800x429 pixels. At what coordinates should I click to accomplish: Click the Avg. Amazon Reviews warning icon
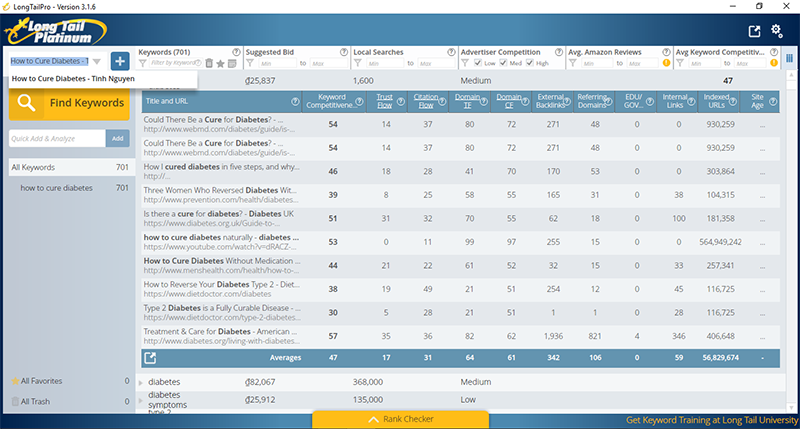click(x=665, y=63)
